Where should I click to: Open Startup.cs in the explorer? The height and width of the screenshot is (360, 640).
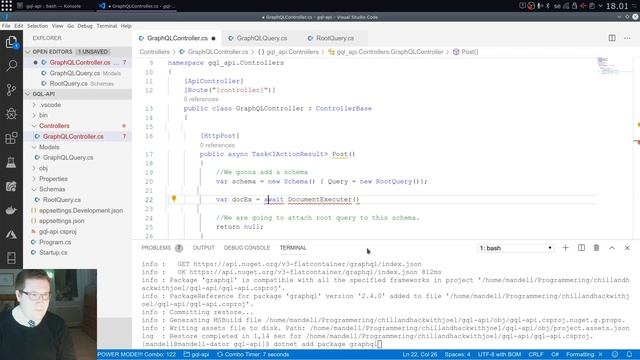pyautogui.click(x=53, y=253)
